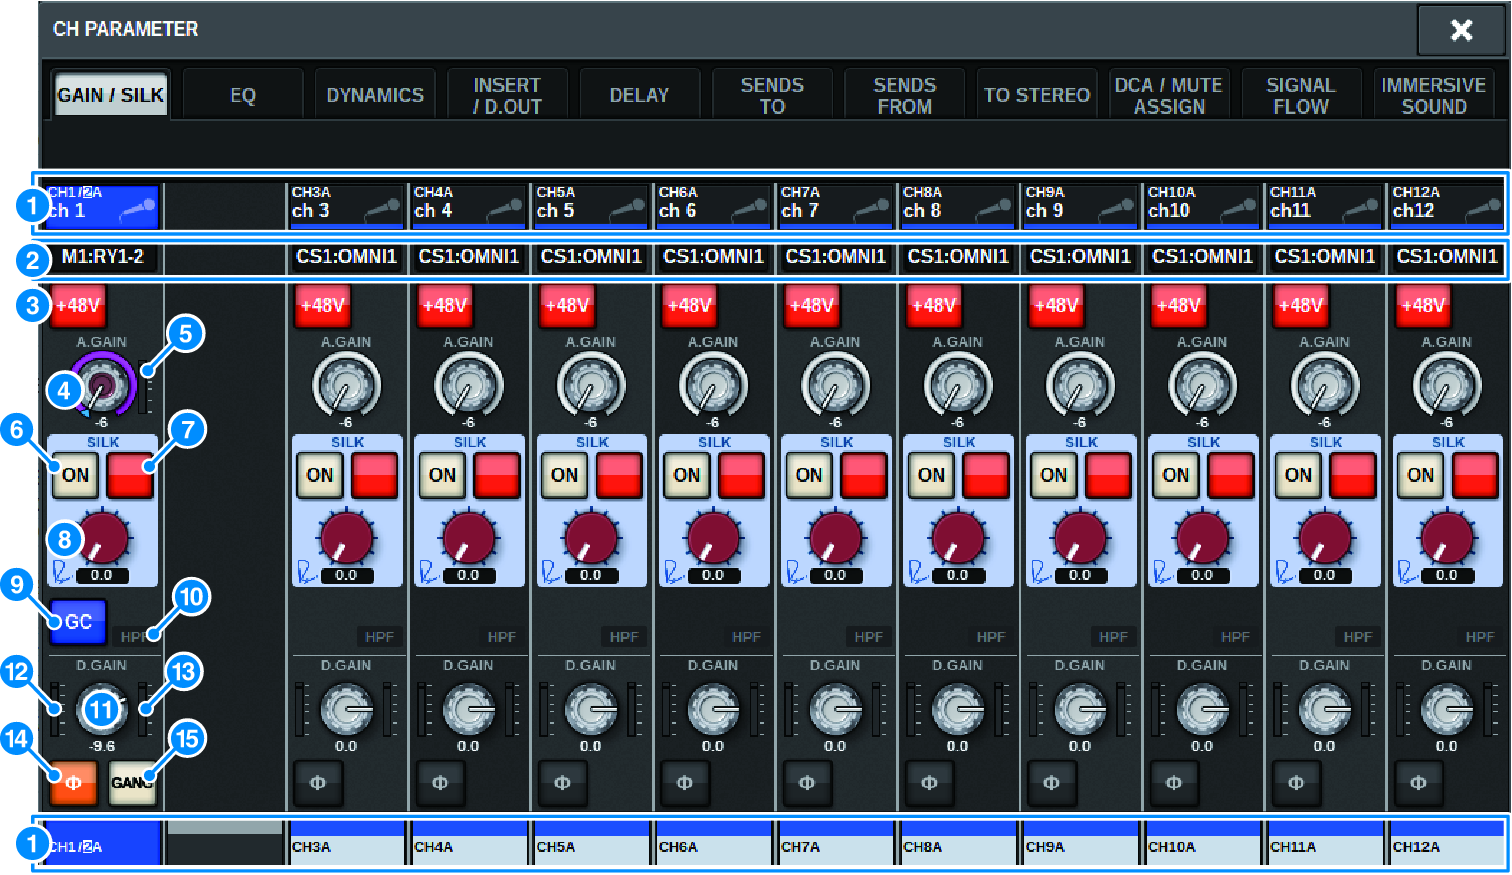Disable the GC gain compensation button
The image size is (1512, 875).
point(78,621)
